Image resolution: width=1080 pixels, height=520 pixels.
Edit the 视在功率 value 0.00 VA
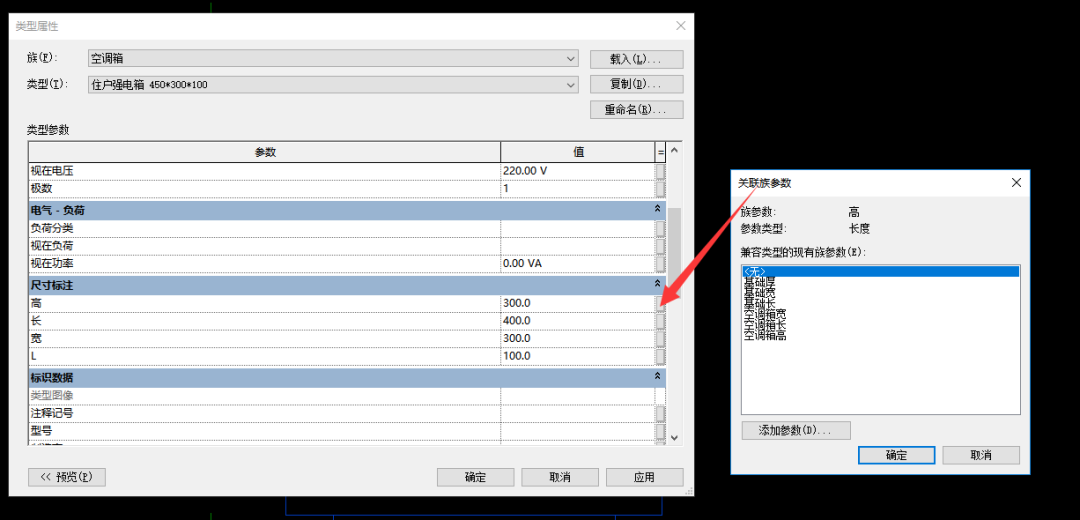click(x=578, y=264)
